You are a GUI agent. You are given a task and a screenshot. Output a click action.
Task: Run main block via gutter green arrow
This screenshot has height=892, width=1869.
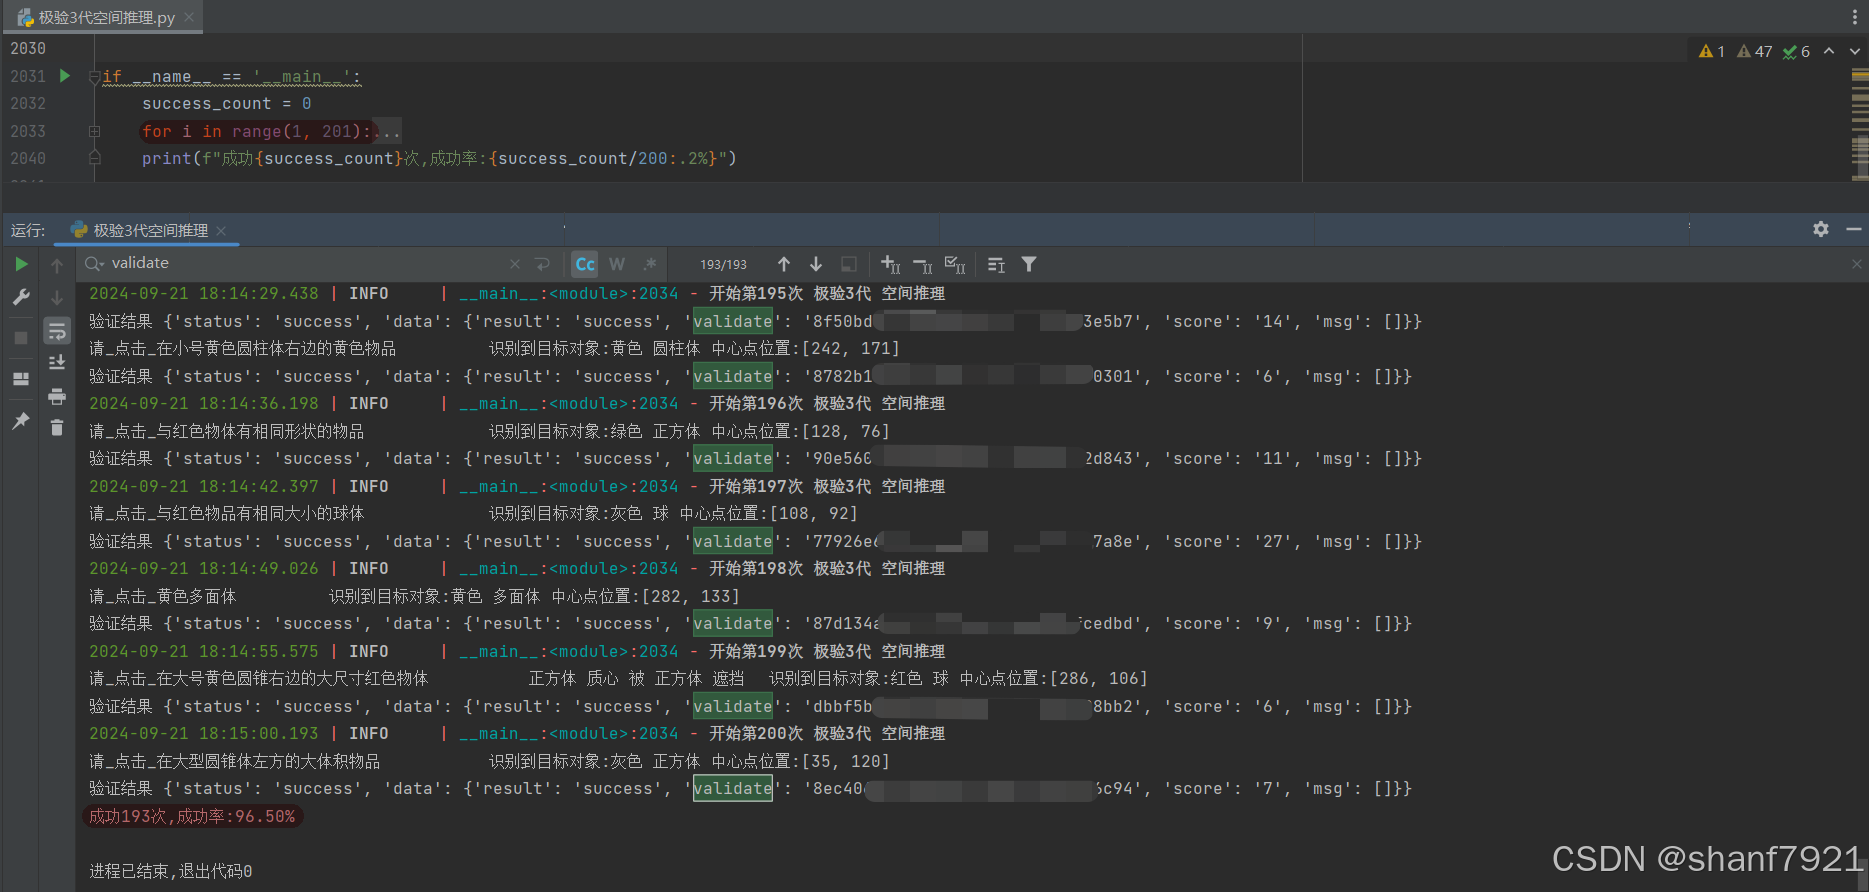65,76
